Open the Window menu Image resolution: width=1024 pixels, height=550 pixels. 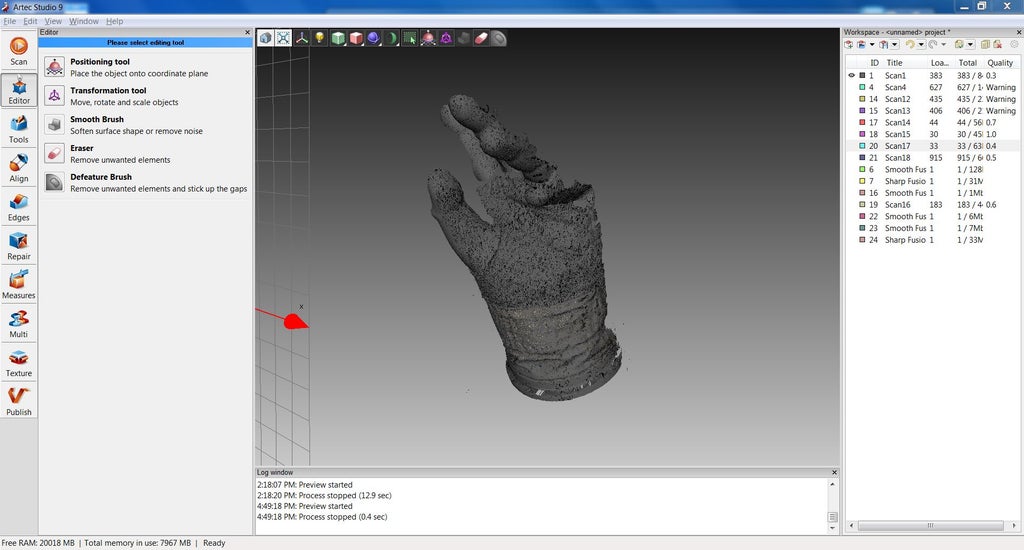(x=84, y=21)
